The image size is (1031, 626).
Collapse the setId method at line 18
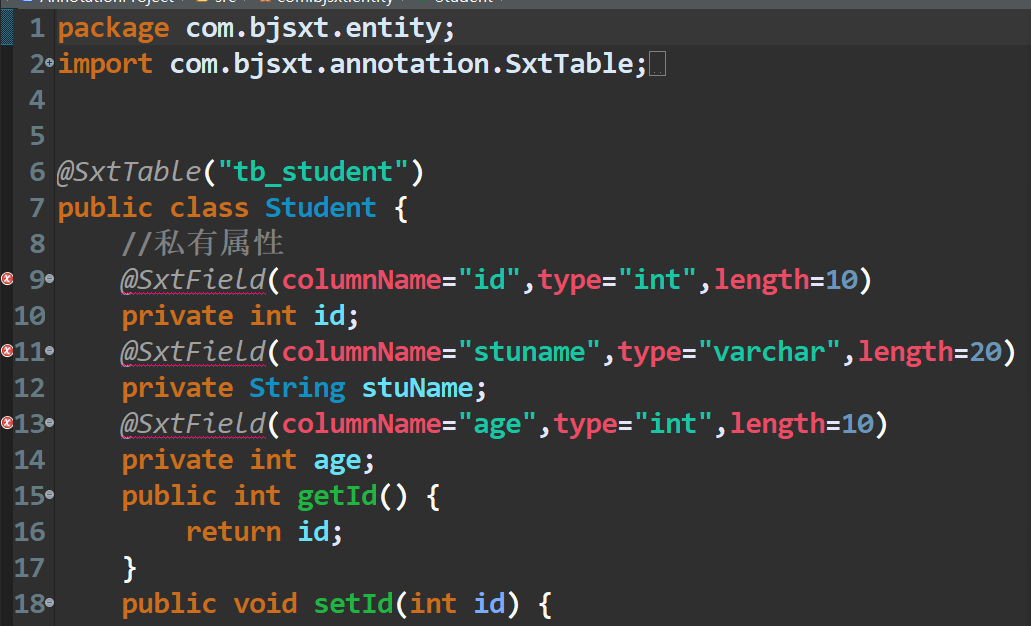(49, 602)
